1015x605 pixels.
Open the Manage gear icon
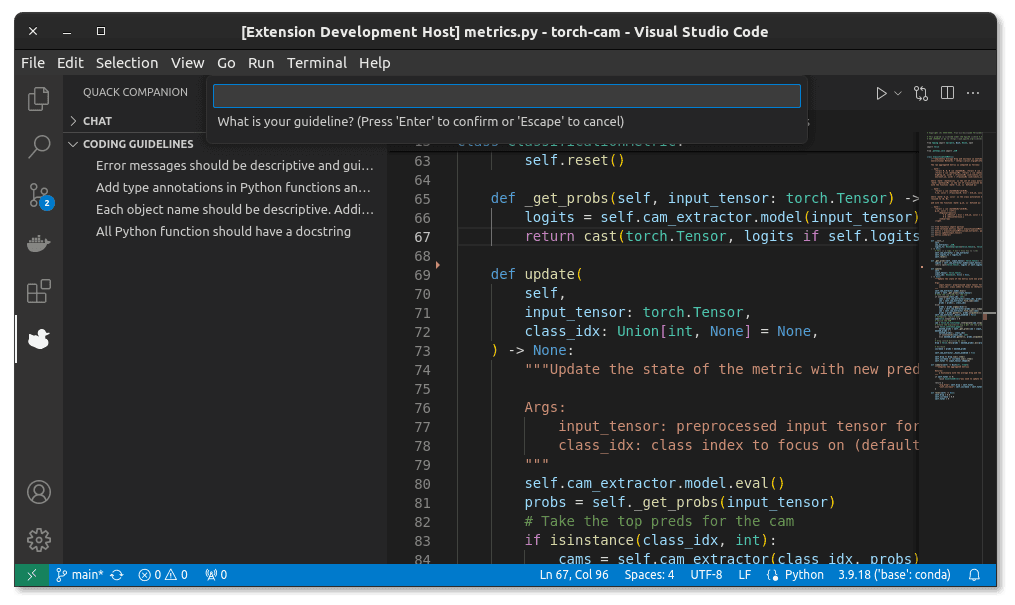coord(39,540)
